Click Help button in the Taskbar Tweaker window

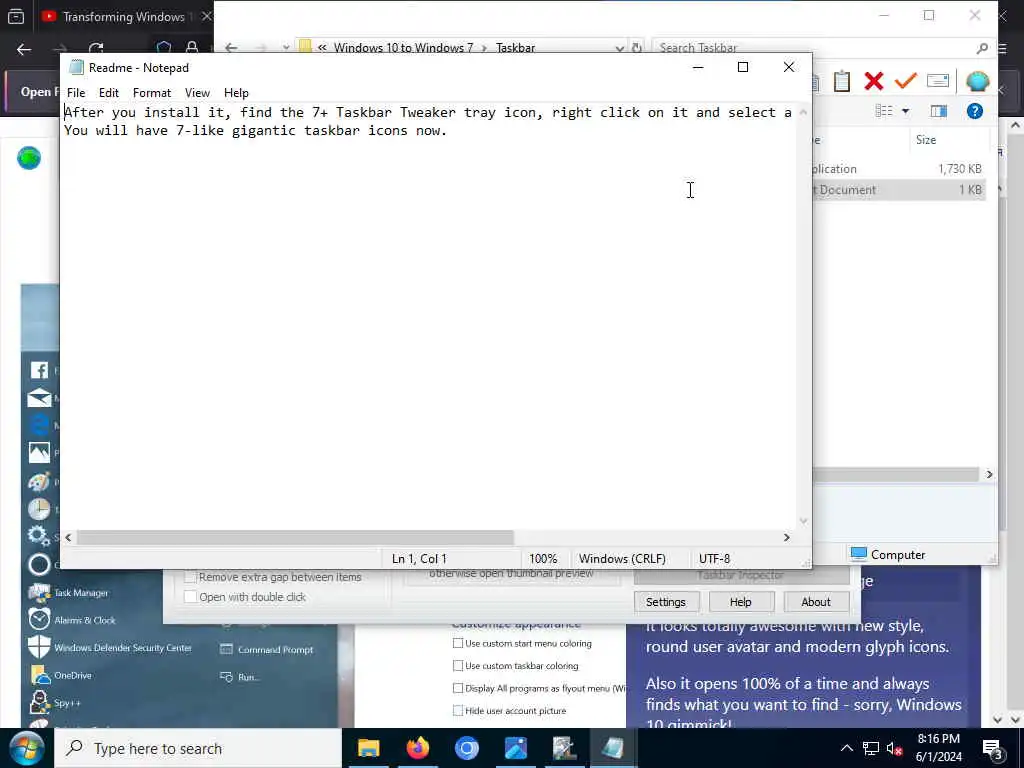point(741,601)
